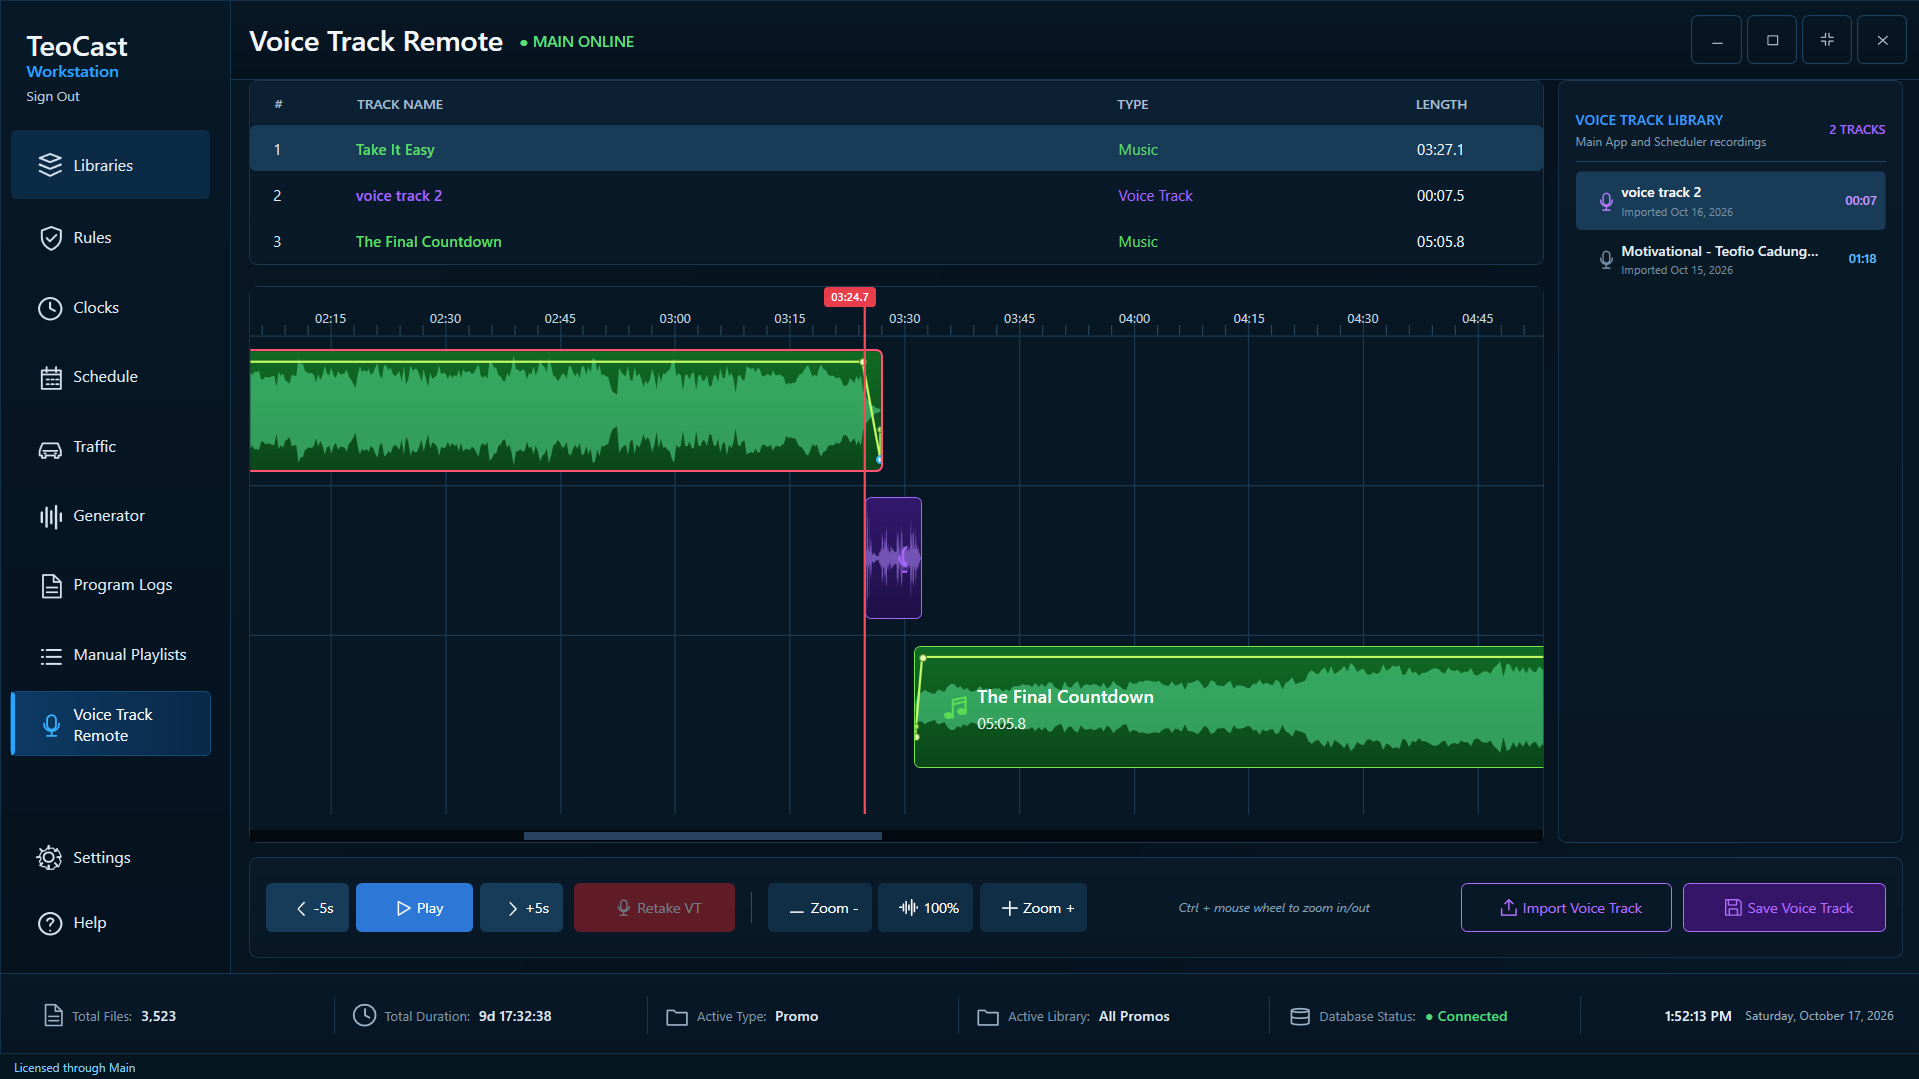1919x1079 pixels.
Task: Click the Help question mark icon
Action: 49,923
